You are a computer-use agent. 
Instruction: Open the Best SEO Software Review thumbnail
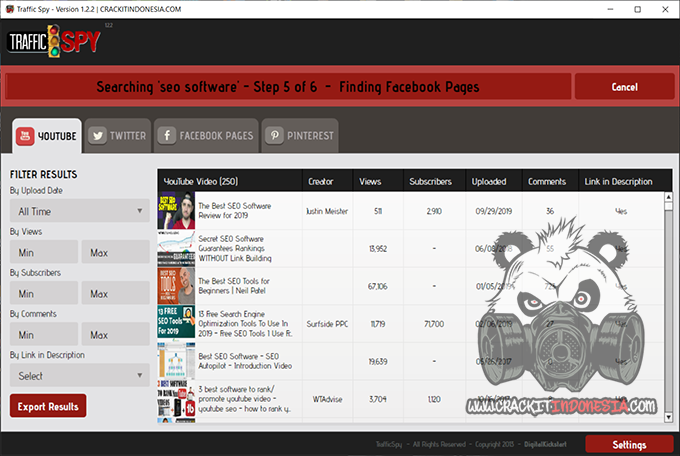(176, 211)
